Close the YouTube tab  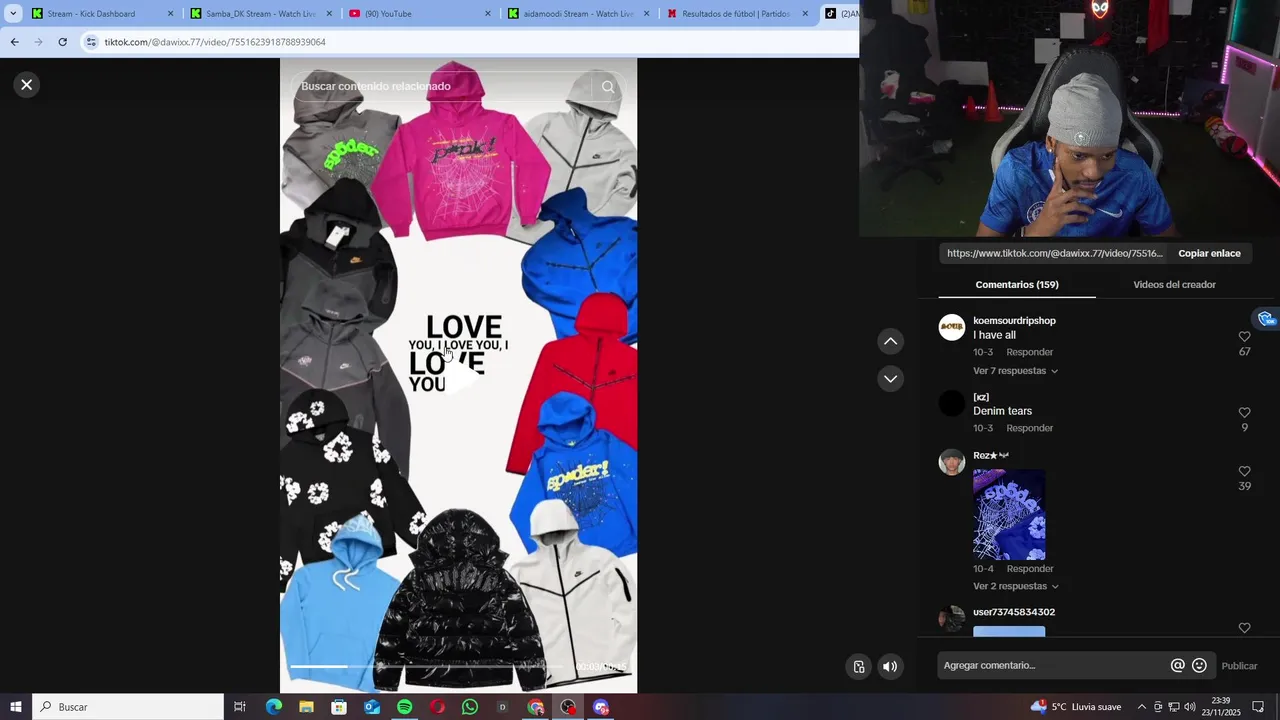pyautogui.click(x=488, y=14)
